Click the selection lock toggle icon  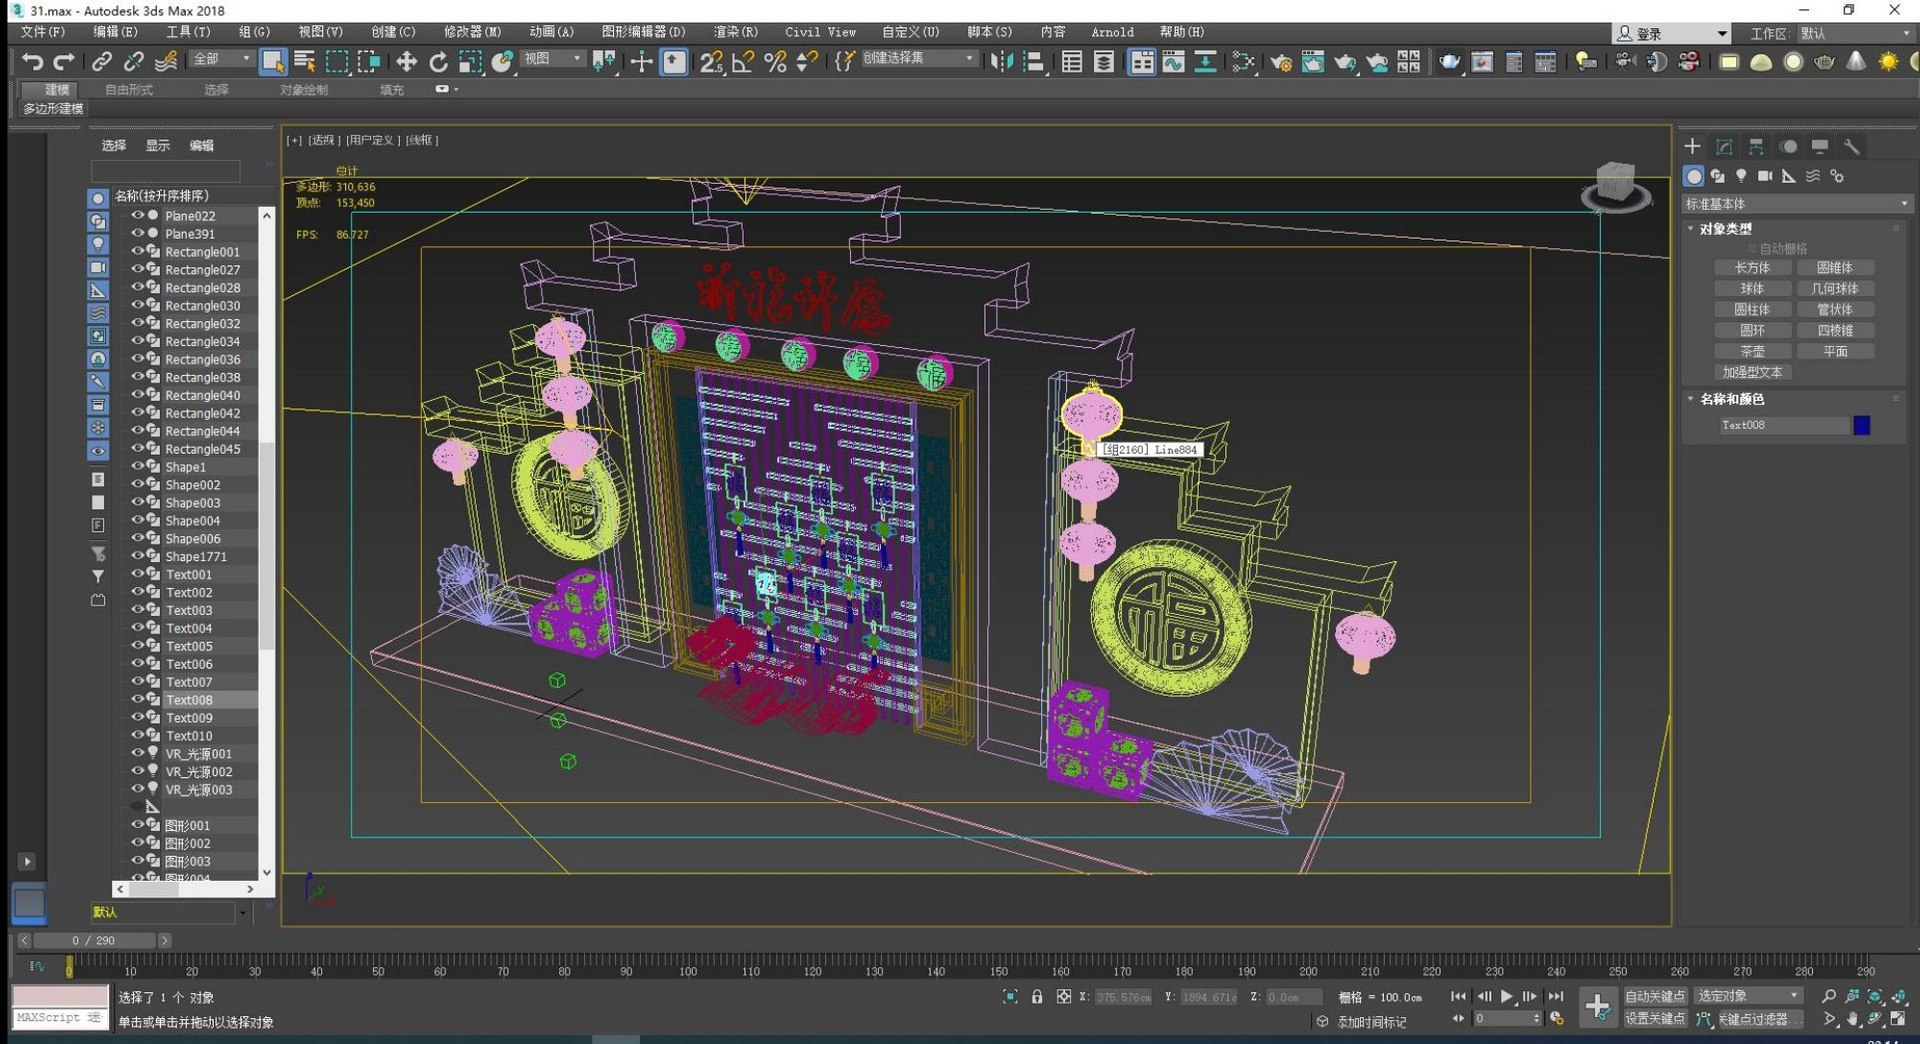pyautogui.click(x=1037, y=997)
